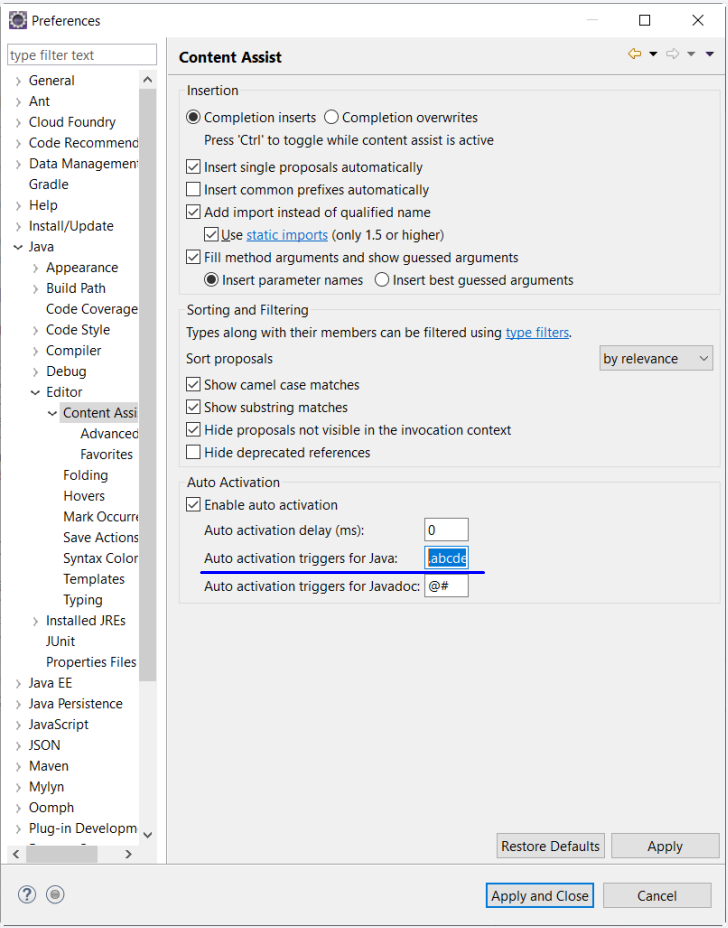This screenshot has width=728, height=928.
Task: Select the Templates preference page
Action: [94, 578]
